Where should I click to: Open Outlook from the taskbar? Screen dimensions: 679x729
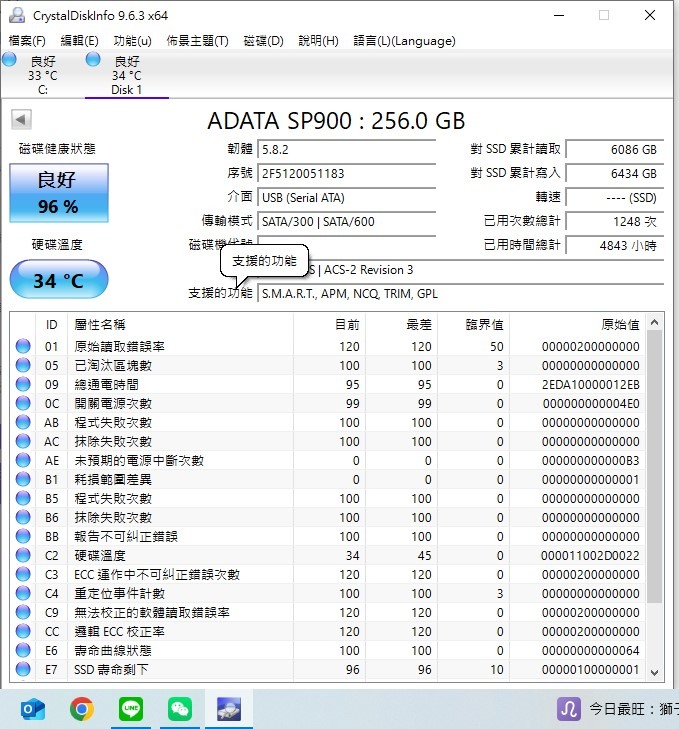tap(33, 709)
